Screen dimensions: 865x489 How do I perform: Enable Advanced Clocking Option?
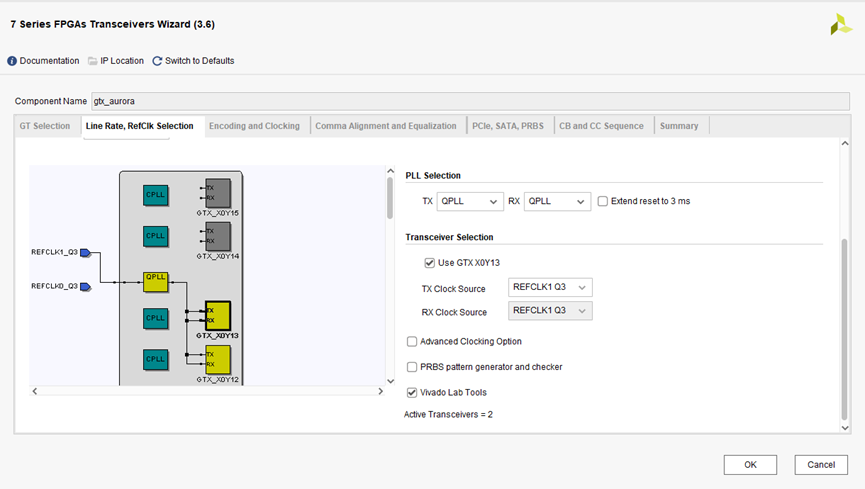click(x=412, y=342)
